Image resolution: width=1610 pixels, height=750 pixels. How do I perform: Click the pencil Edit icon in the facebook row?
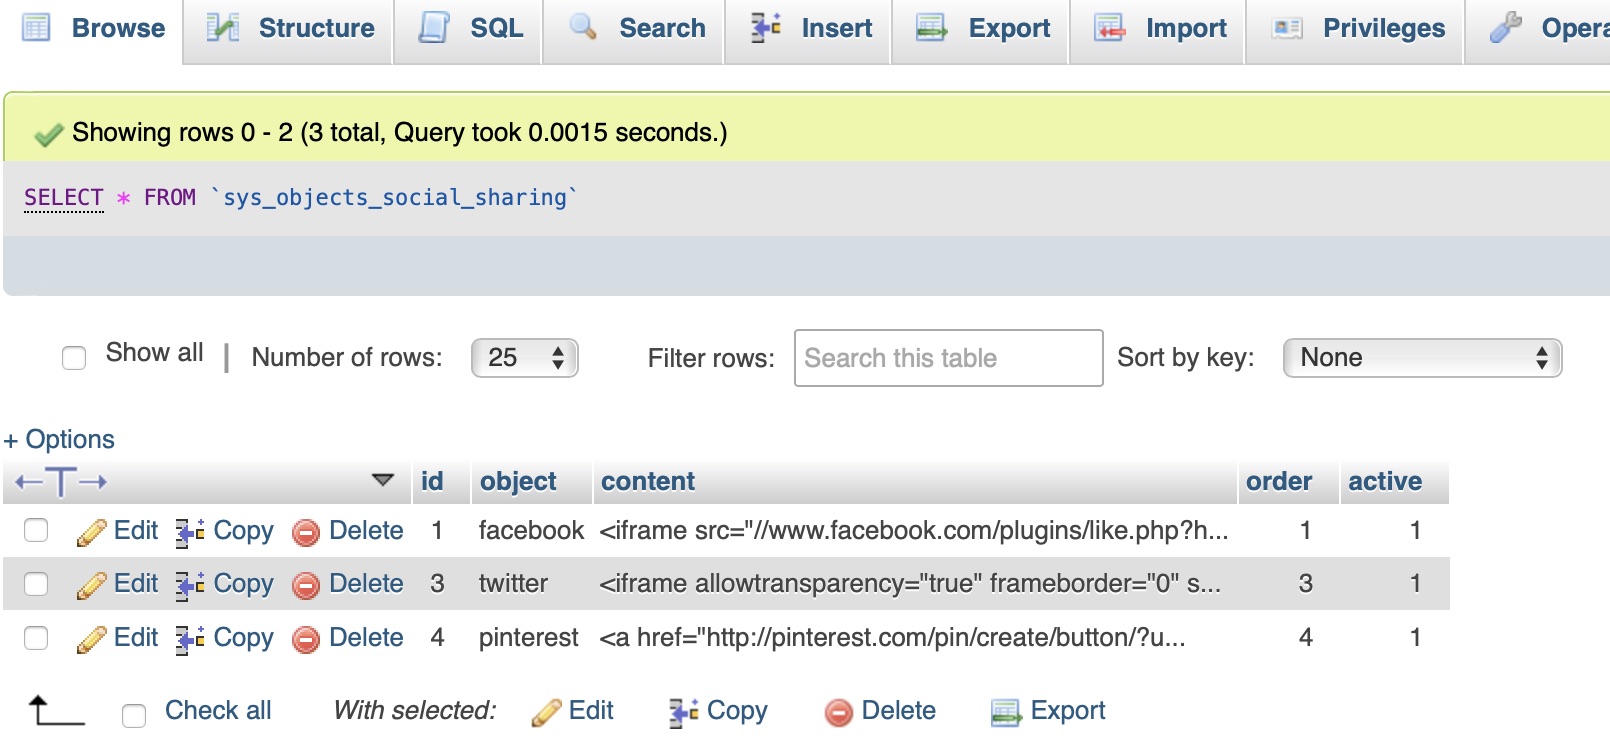[x=91, y=532]
